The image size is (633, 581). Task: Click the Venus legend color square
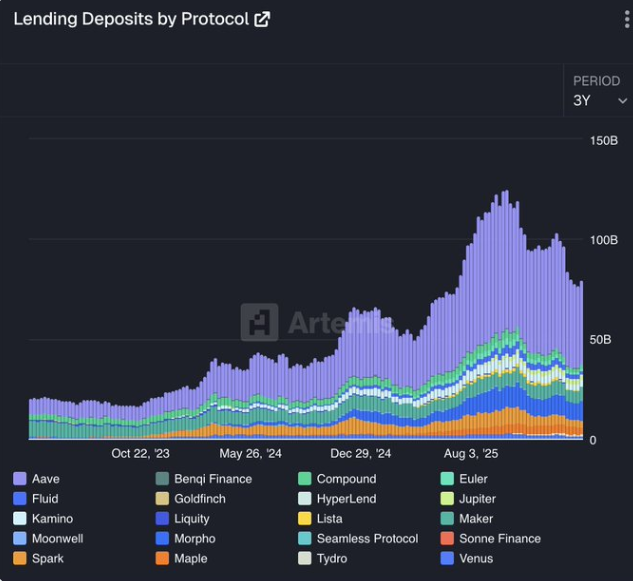[449, 559]
